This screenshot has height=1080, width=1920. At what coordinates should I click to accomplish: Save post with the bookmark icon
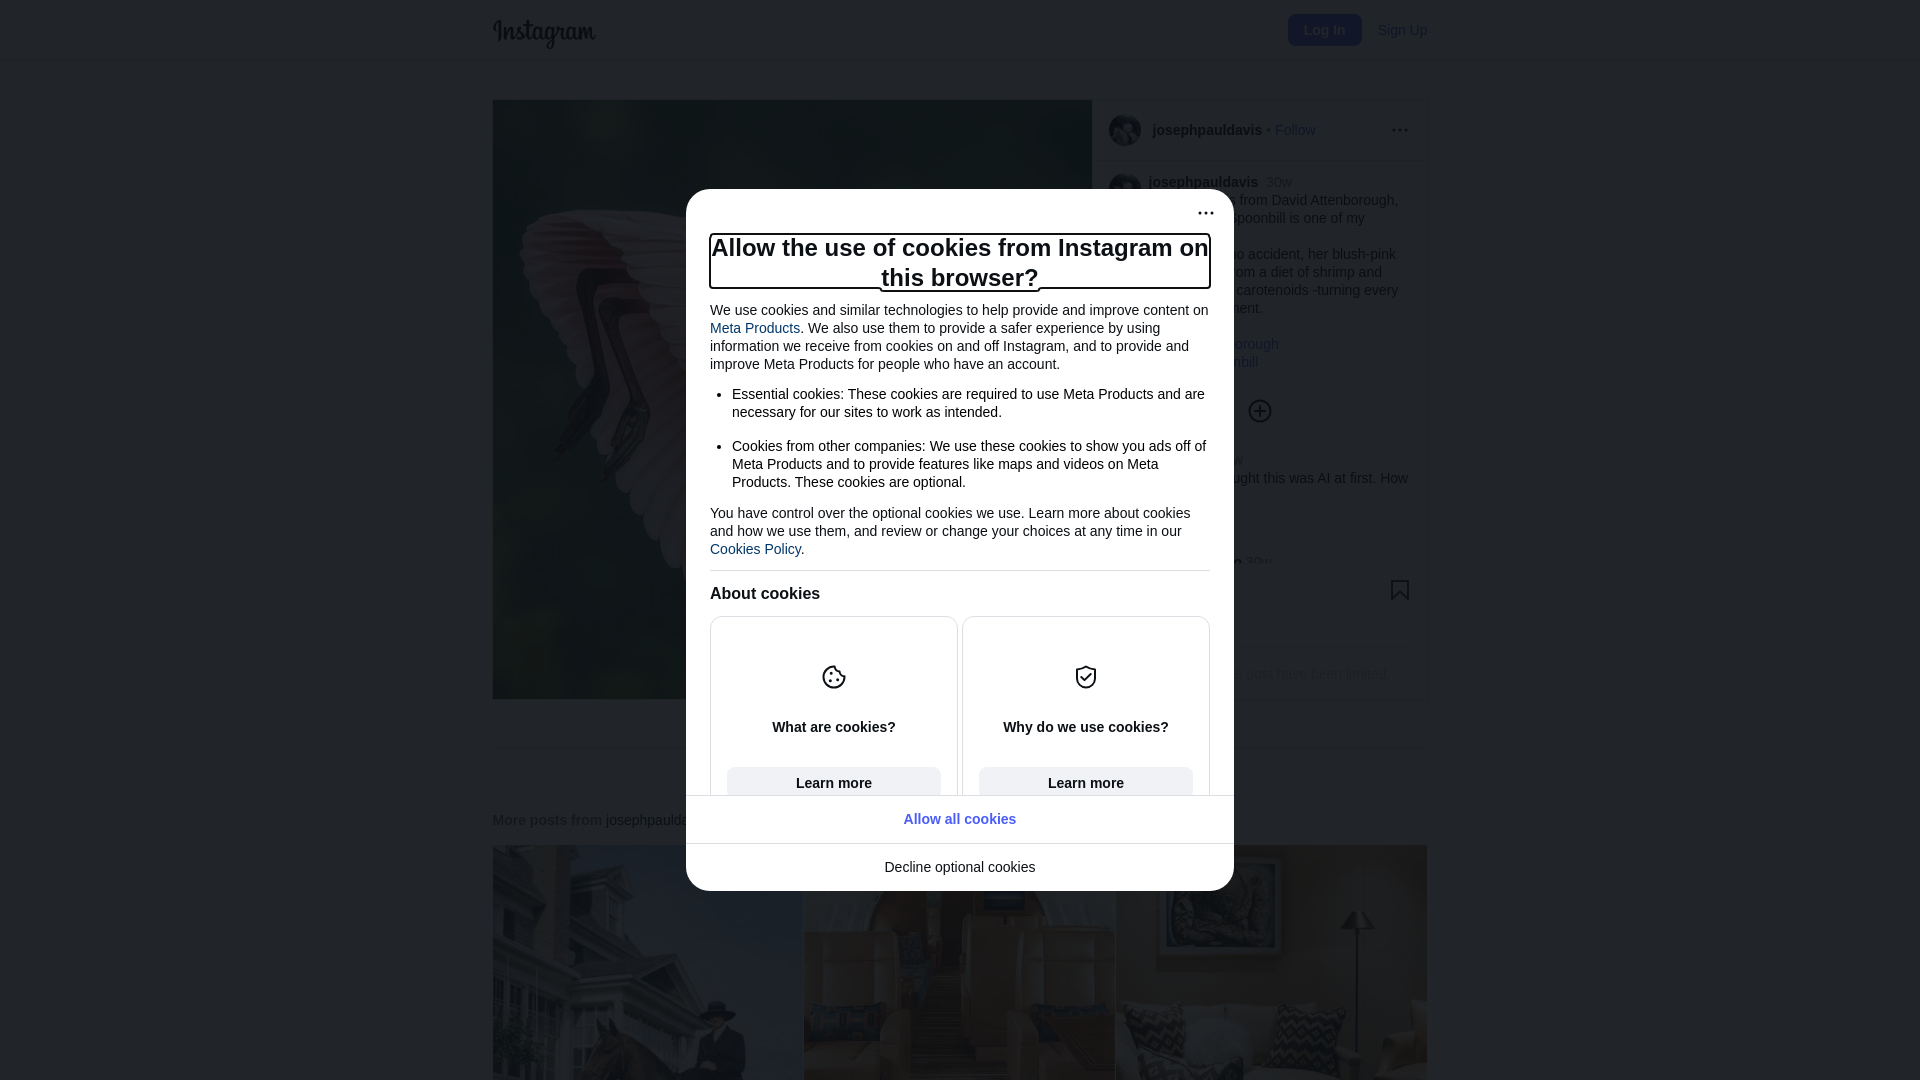pyautogui.click(x=1399, y=590)
